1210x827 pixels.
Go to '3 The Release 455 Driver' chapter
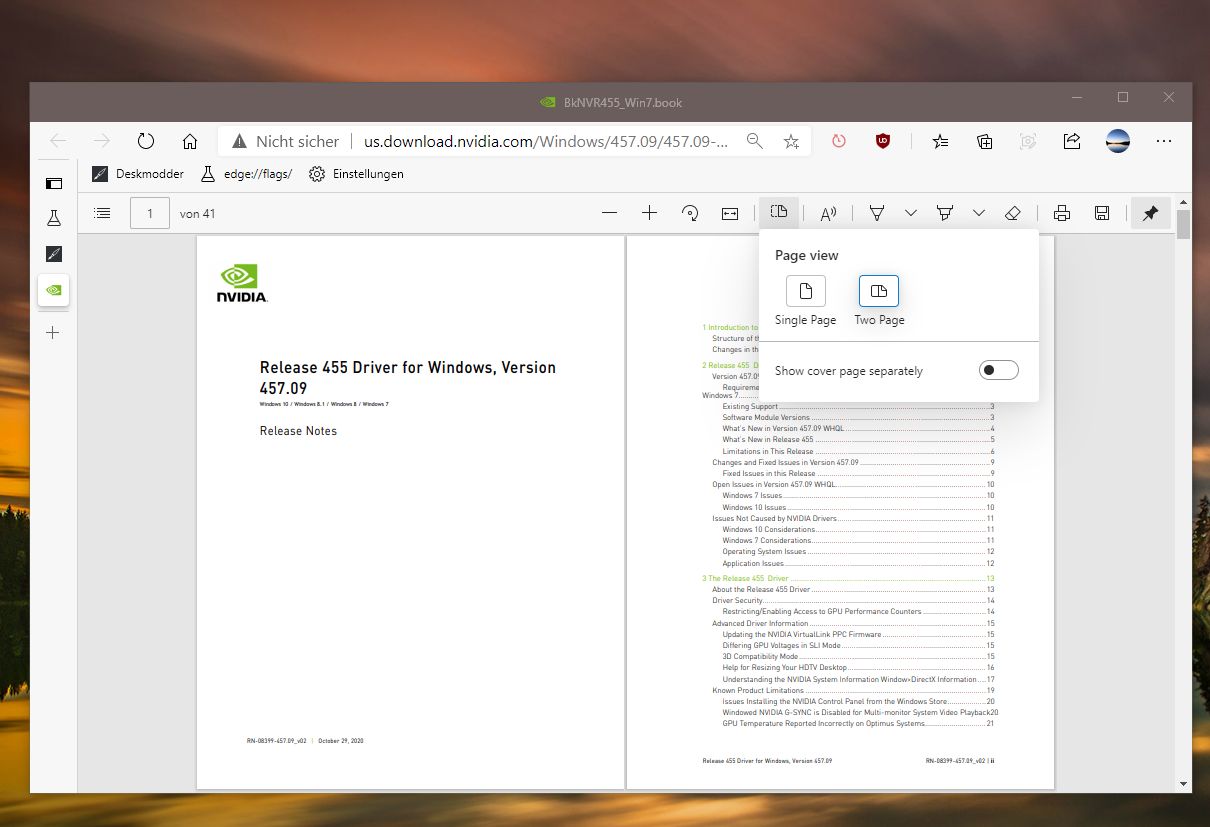[x=848, y=578]
